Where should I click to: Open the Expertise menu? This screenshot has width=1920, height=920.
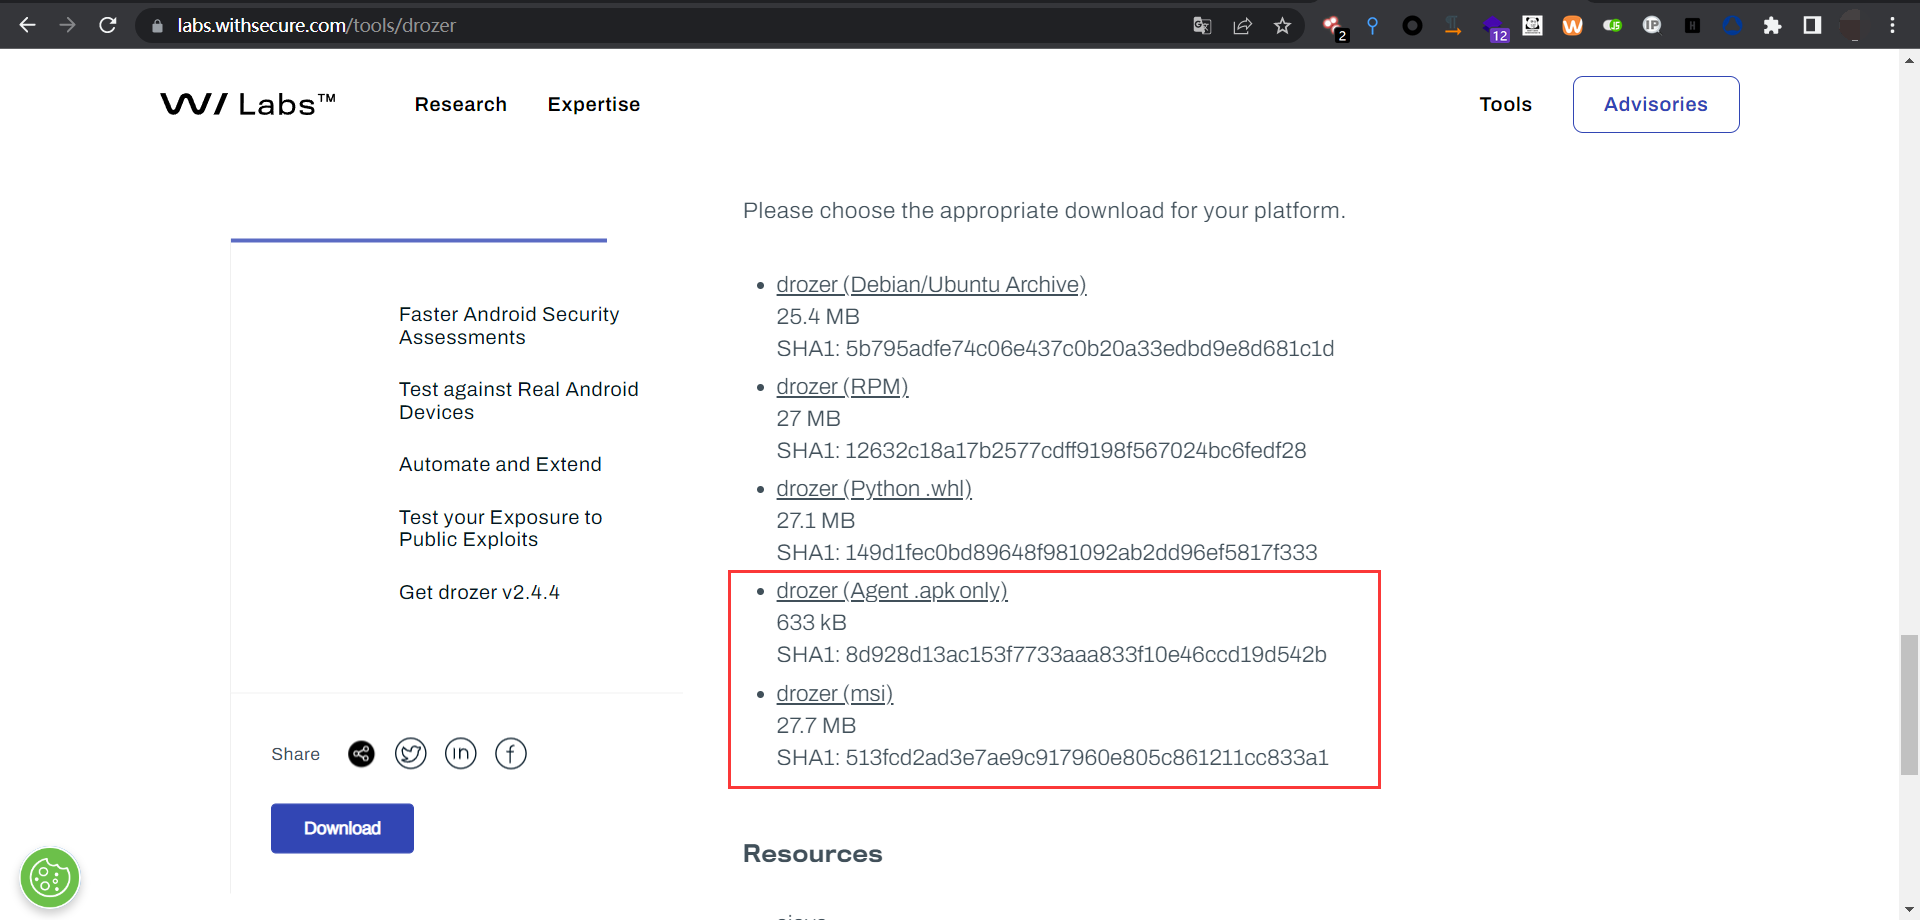coord(594,104)
